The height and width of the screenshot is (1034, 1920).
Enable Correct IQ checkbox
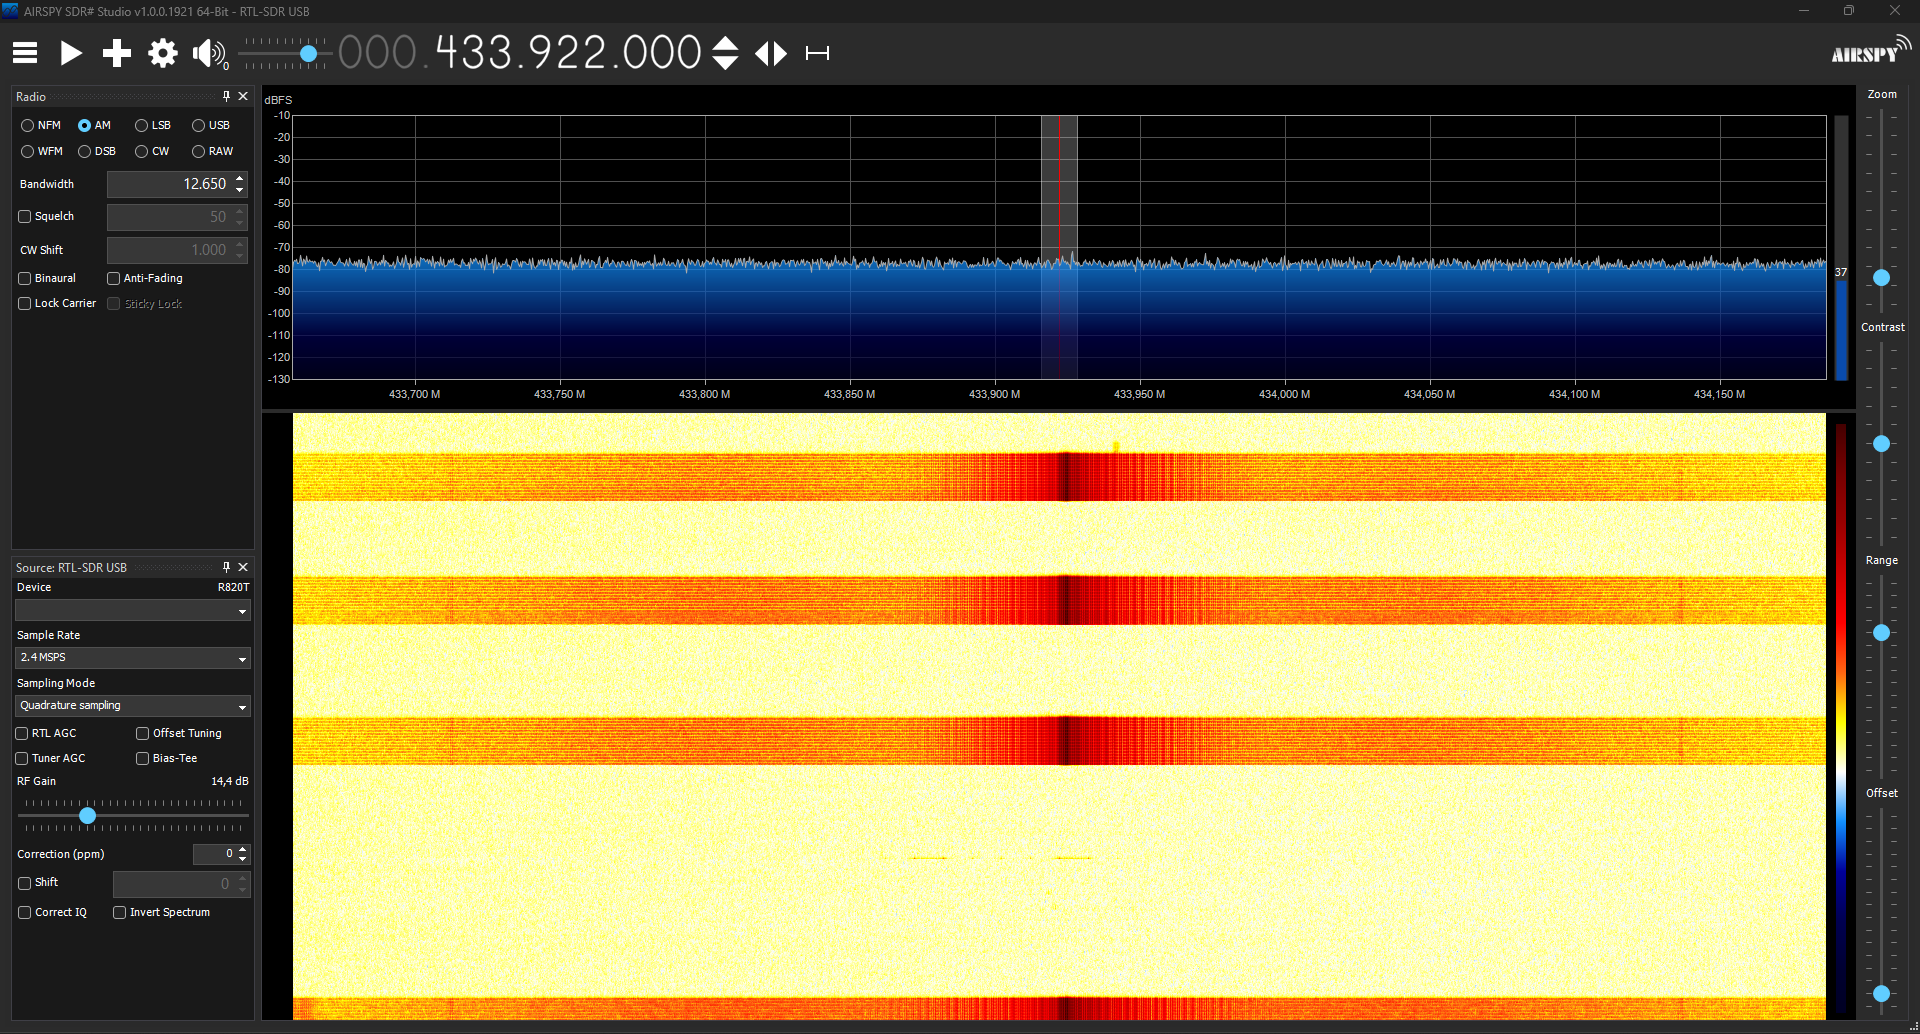(x=25, y=912)
